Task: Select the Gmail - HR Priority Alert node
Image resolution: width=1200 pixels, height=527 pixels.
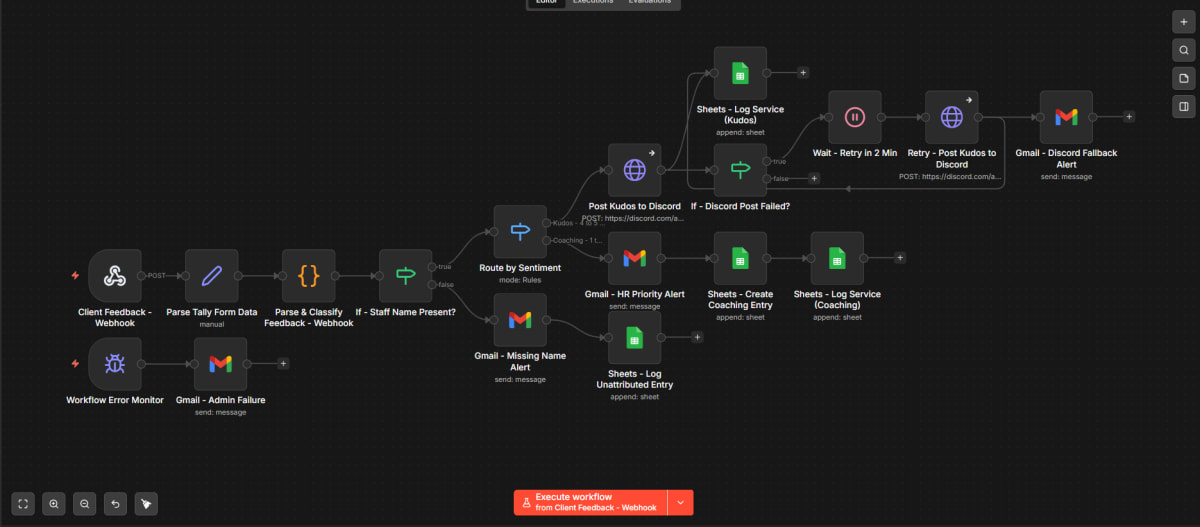Action: pos(635,258)
